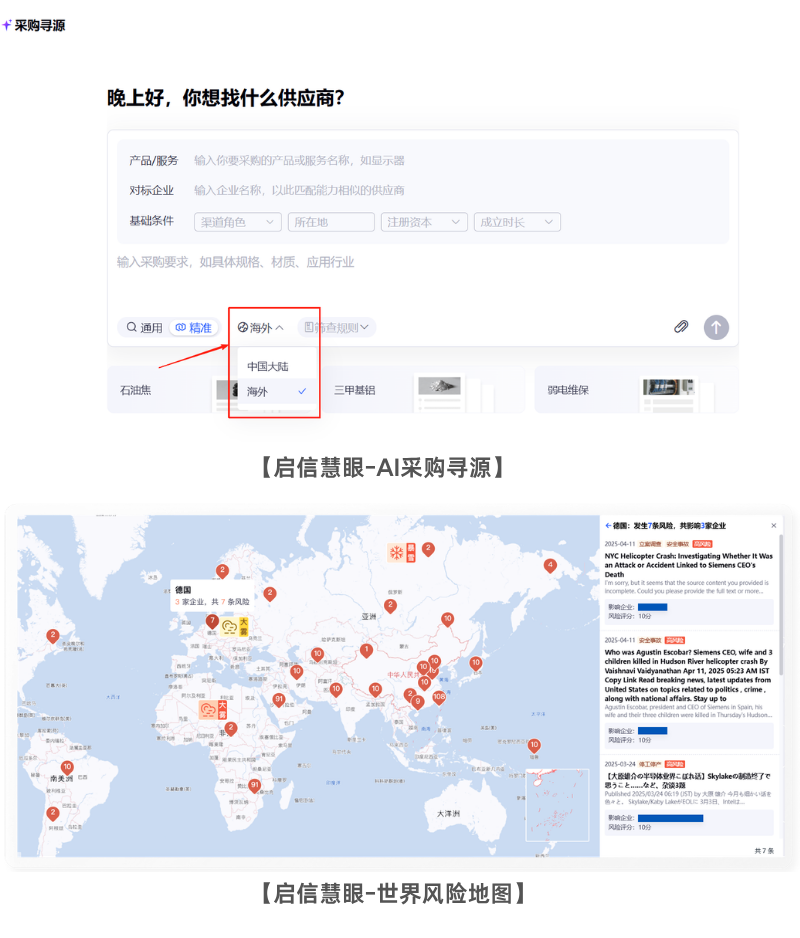Click the circular up-arrow submit icon
This screenshot has height=938, width=800.
pos(716,327)
